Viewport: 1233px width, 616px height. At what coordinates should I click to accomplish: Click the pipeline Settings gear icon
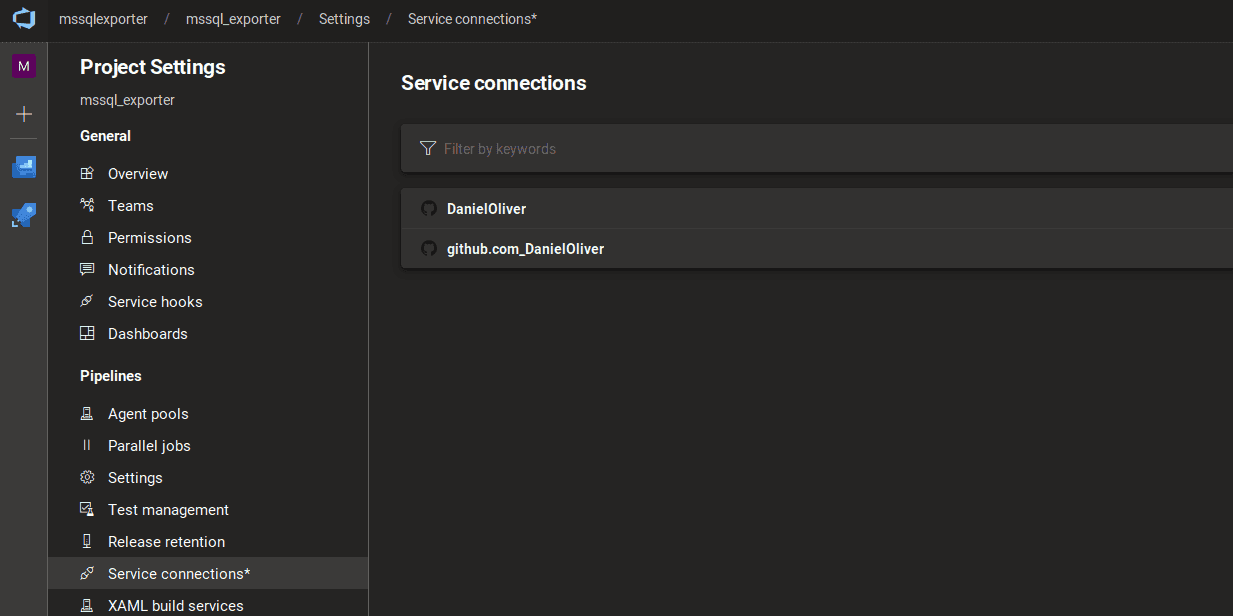[x=87, y=478]
